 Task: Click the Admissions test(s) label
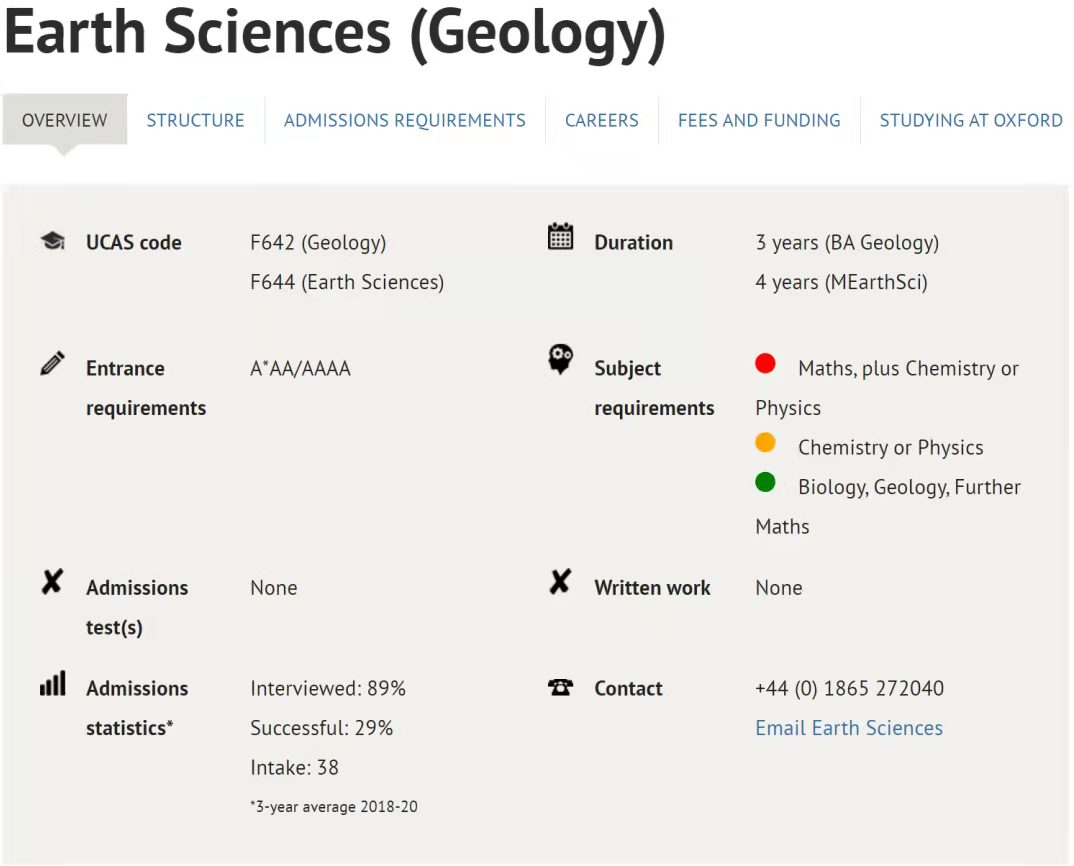click(x=137, y=608)
